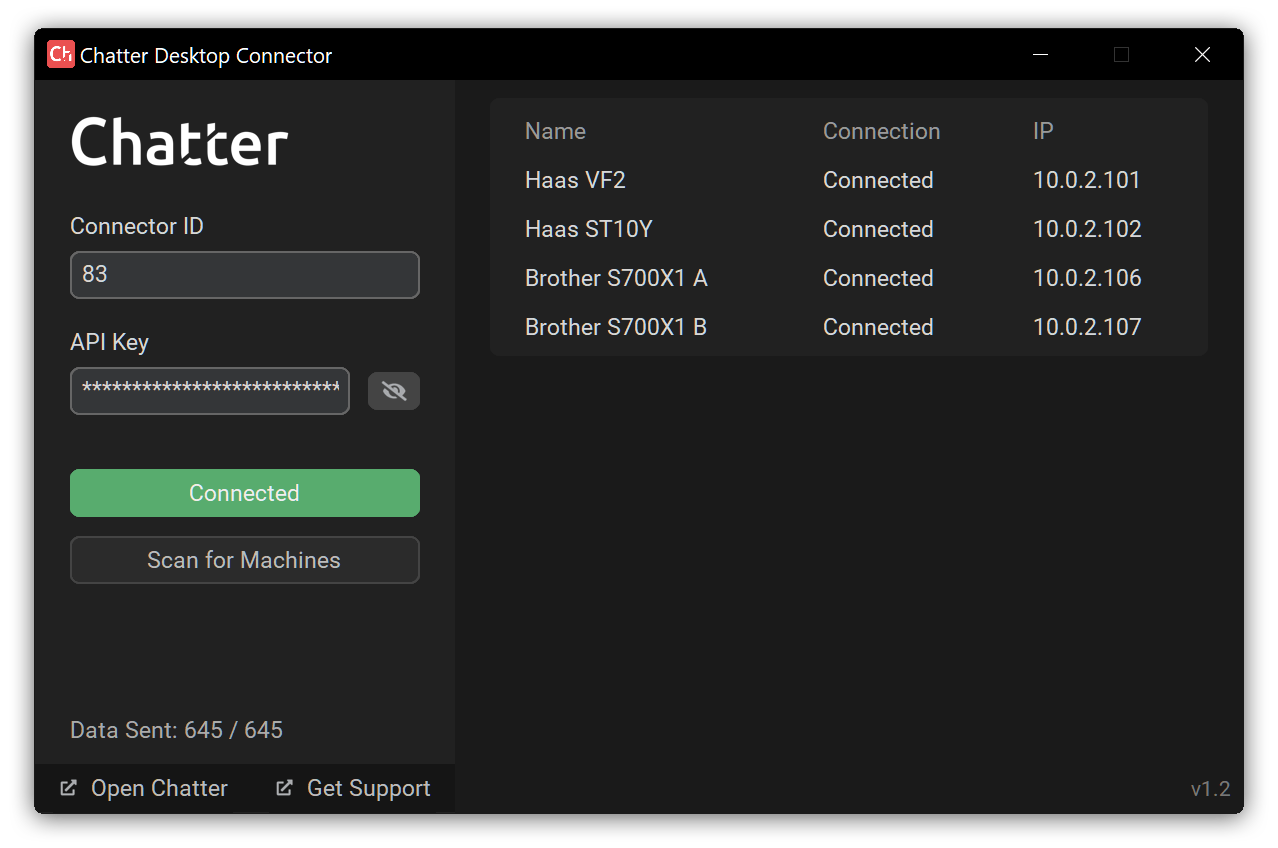Click the v1.2 version label
1278x848 pixels.
click(x=1210, y=789)
